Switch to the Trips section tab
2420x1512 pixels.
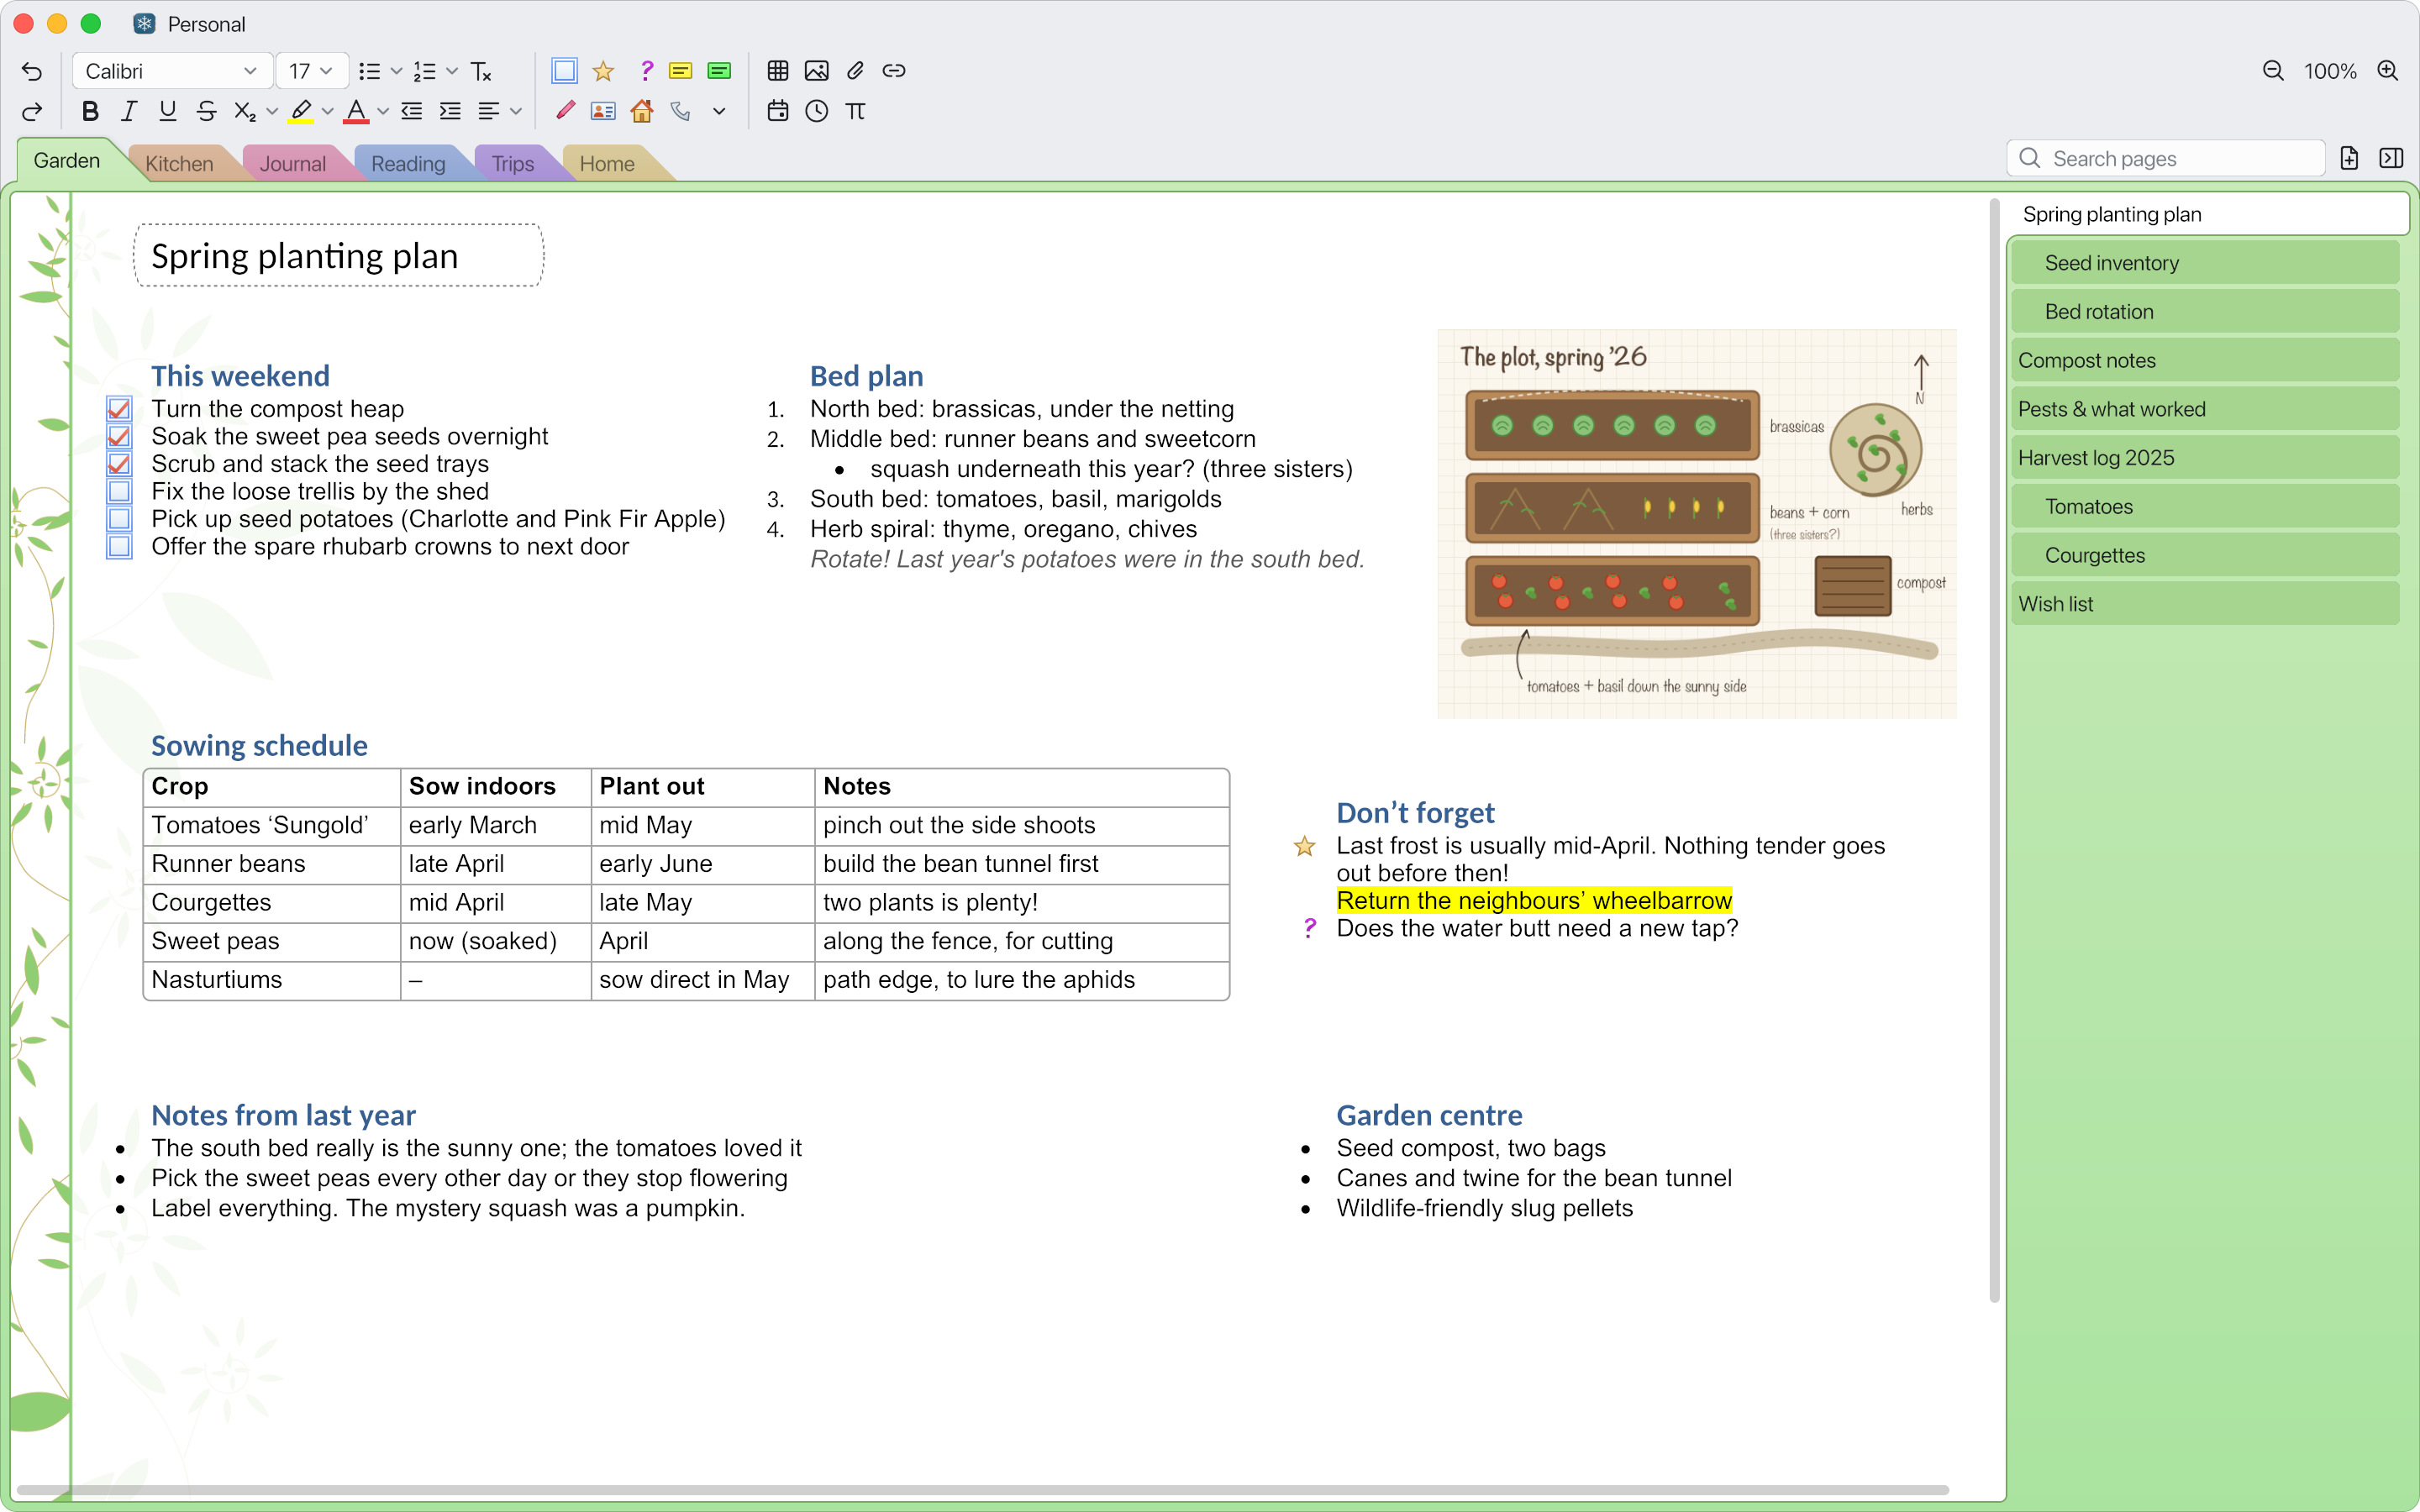[x=512, y=163]
